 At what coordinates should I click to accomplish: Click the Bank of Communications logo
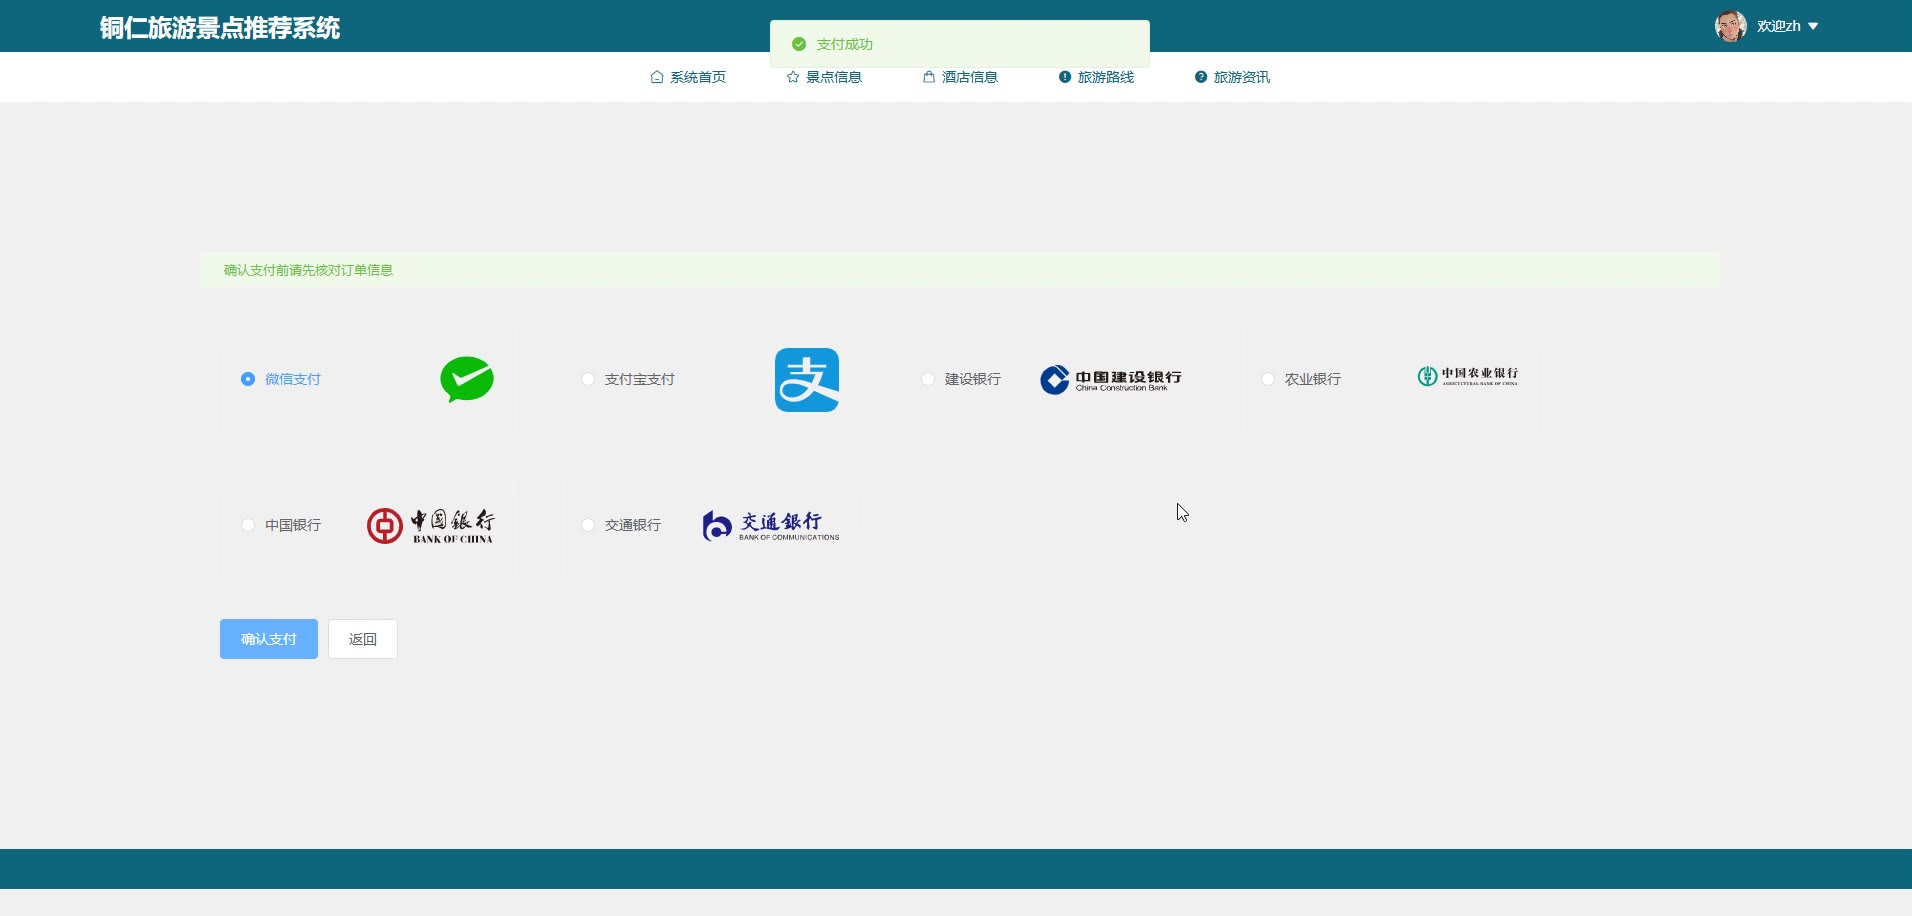point(771,525)
